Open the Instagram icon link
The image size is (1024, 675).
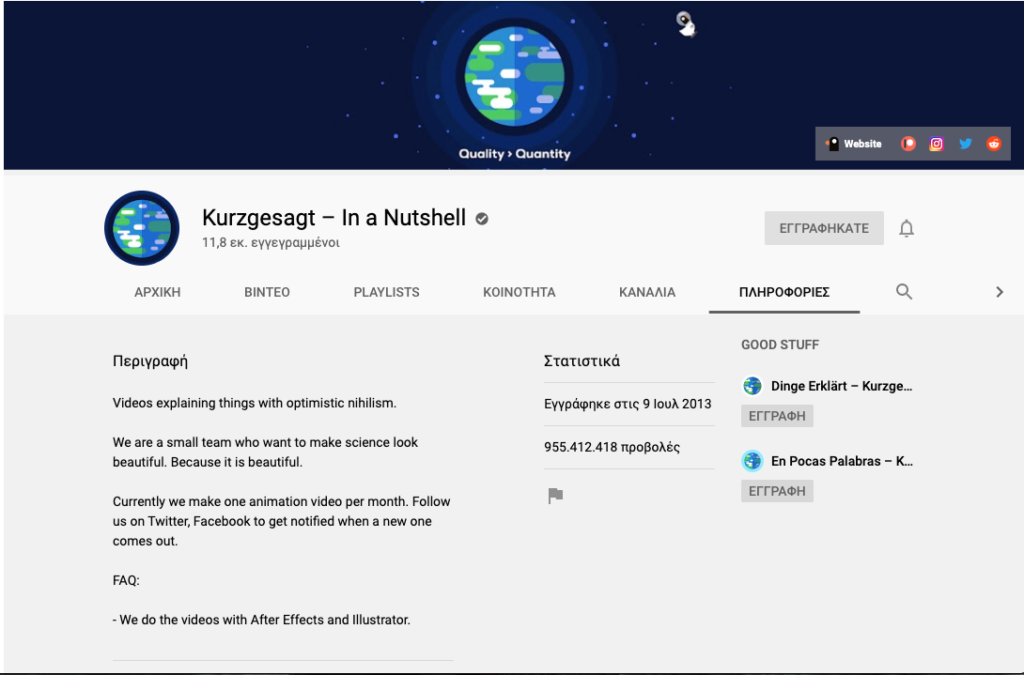936,144
